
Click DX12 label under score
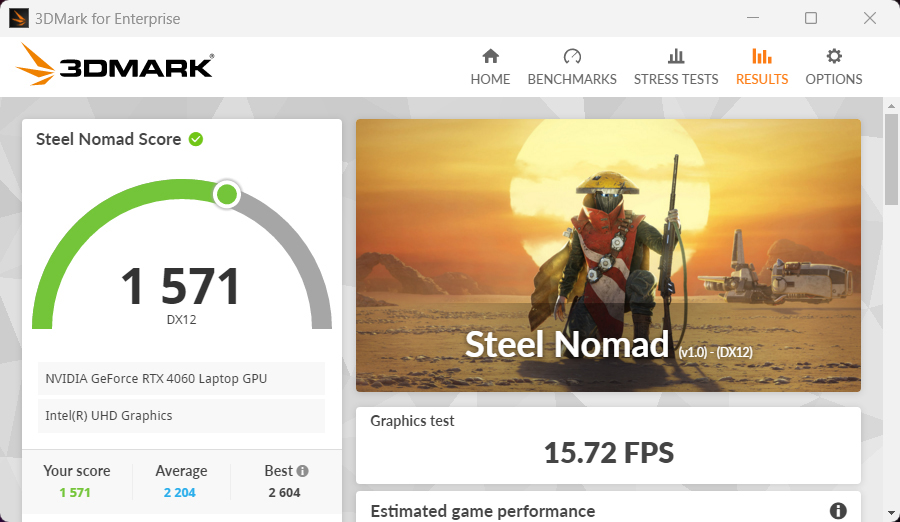pyautogui.click(x=181, y=320)
